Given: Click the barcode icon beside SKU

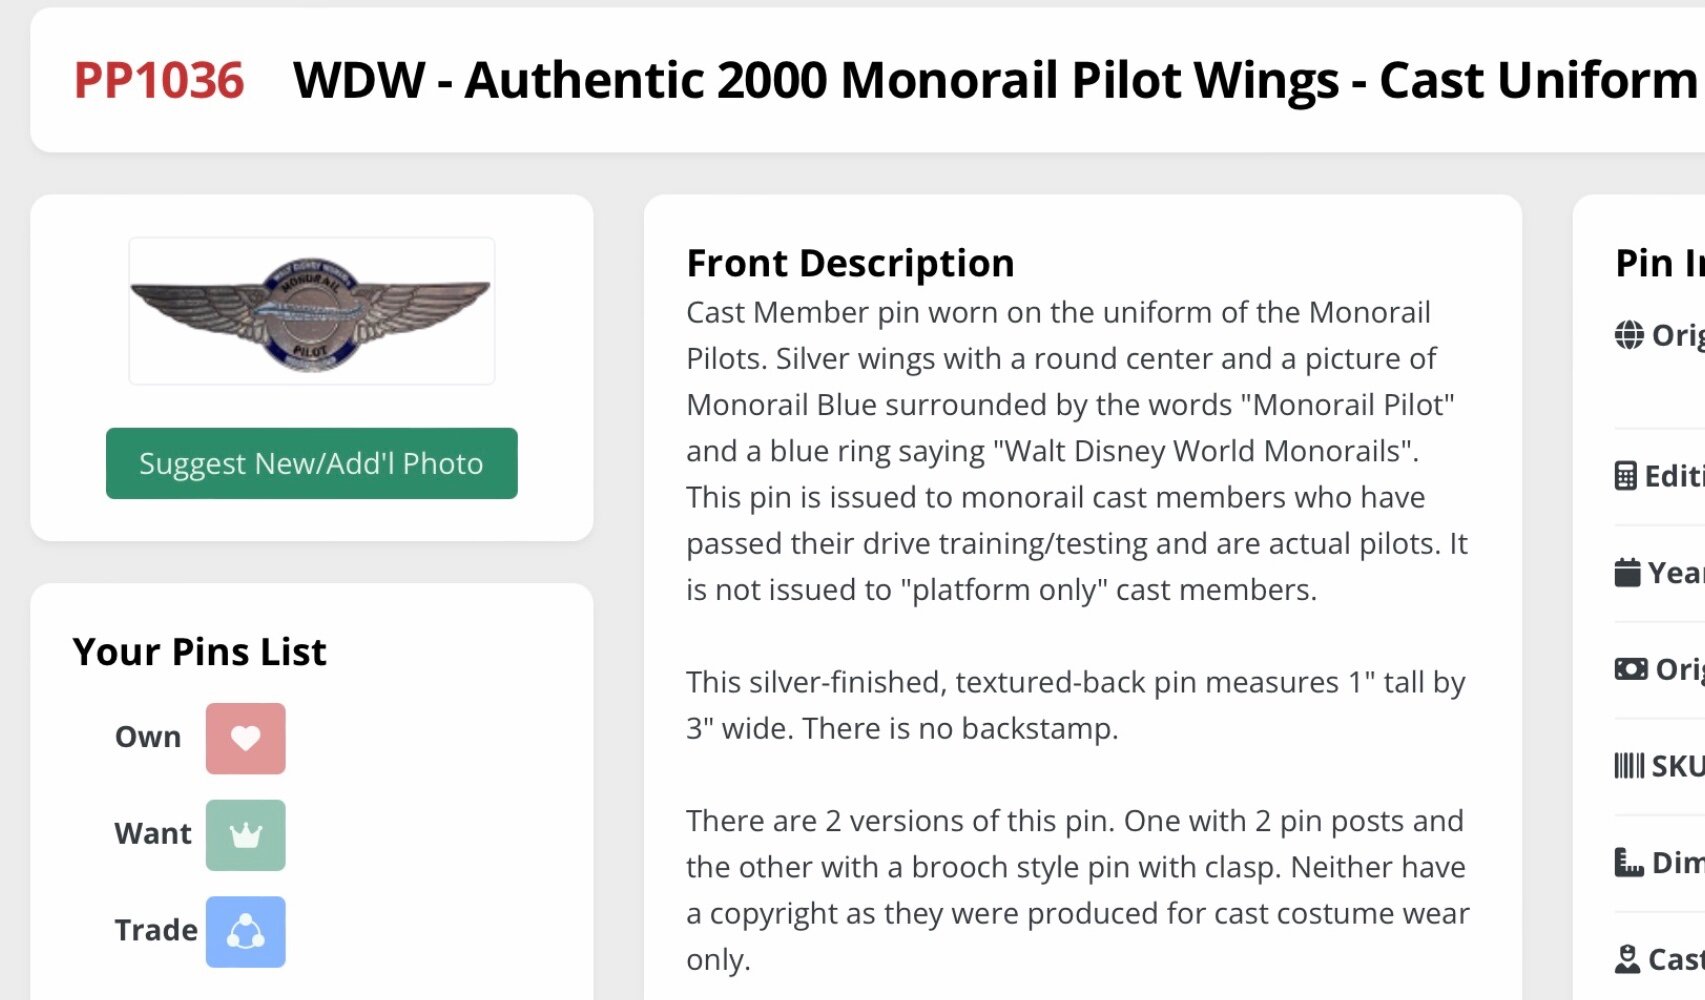Looking at the screenshot, I should pos(1629,766).
